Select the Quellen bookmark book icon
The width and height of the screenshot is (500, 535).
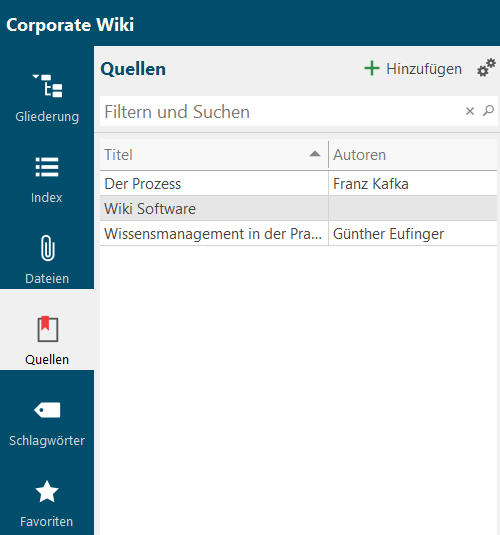point(47,329)
